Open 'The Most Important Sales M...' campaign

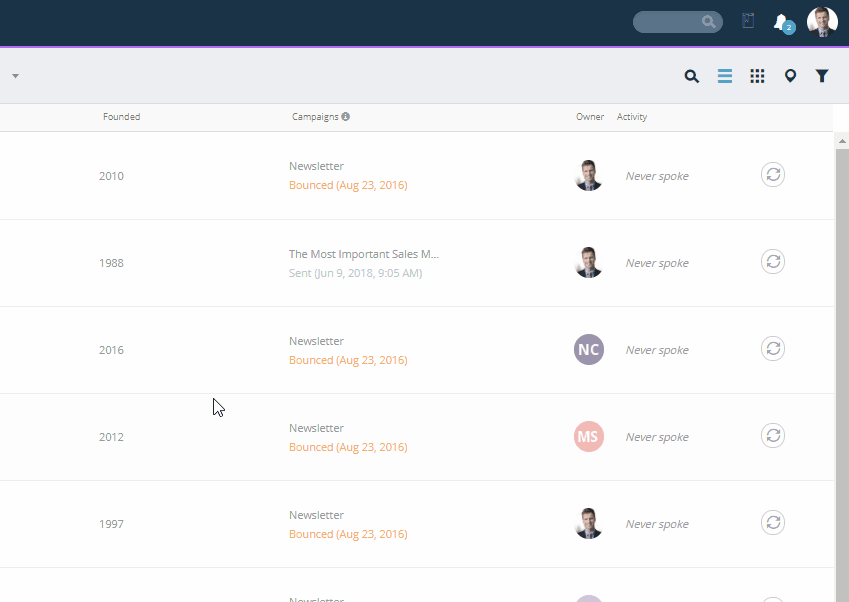pyautogui.click(x=364, y=254)
